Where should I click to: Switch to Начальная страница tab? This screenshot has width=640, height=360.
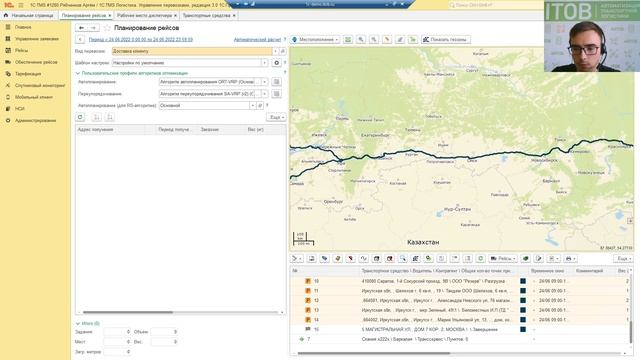29,16
